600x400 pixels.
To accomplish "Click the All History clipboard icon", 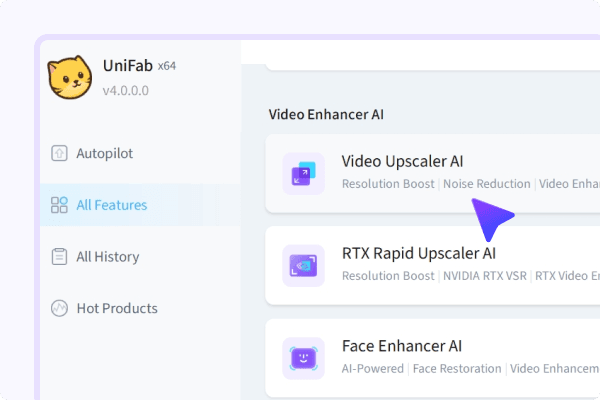I will 59,257.
